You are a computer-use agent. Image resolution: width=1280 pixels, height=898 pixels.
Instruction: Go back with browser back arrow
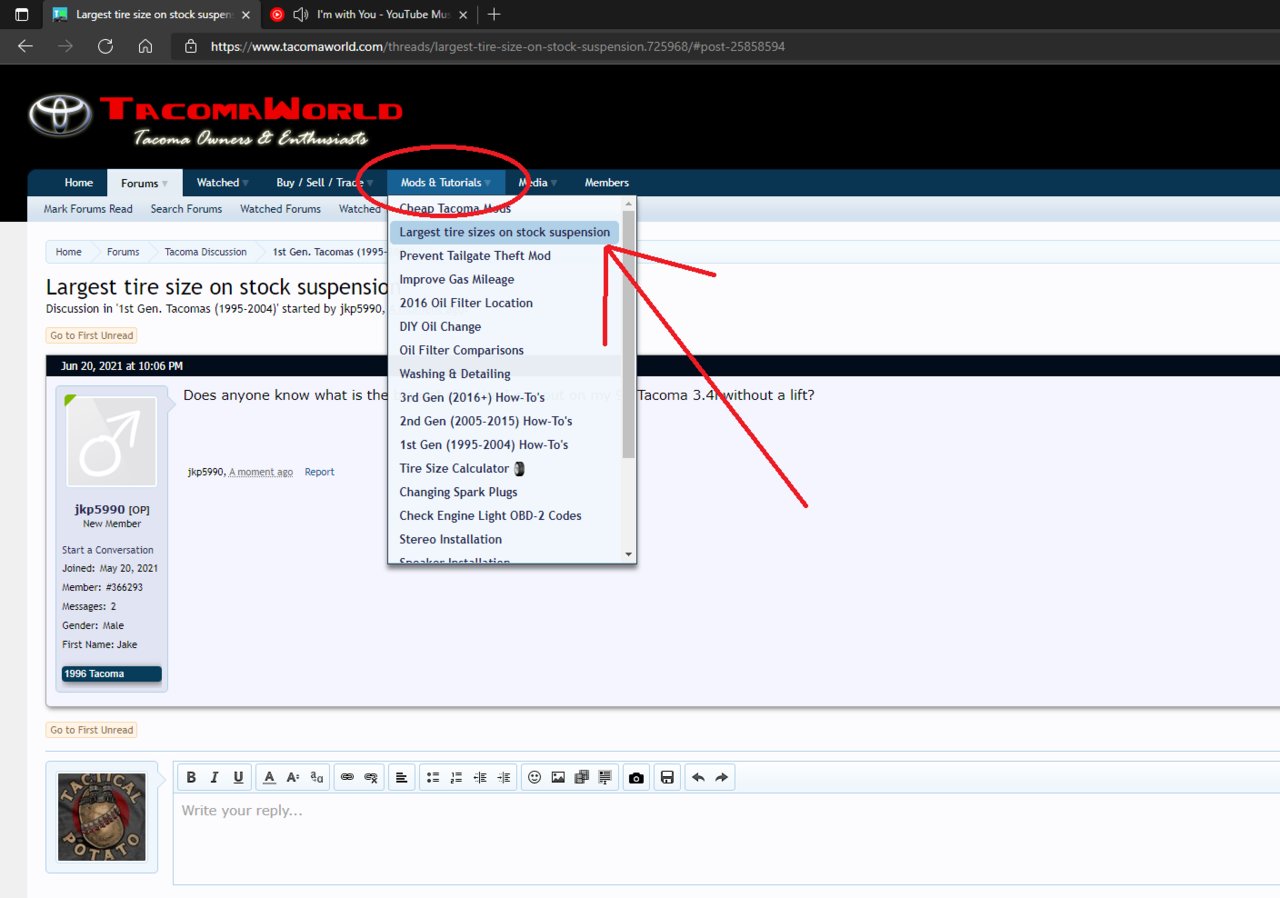25,46
